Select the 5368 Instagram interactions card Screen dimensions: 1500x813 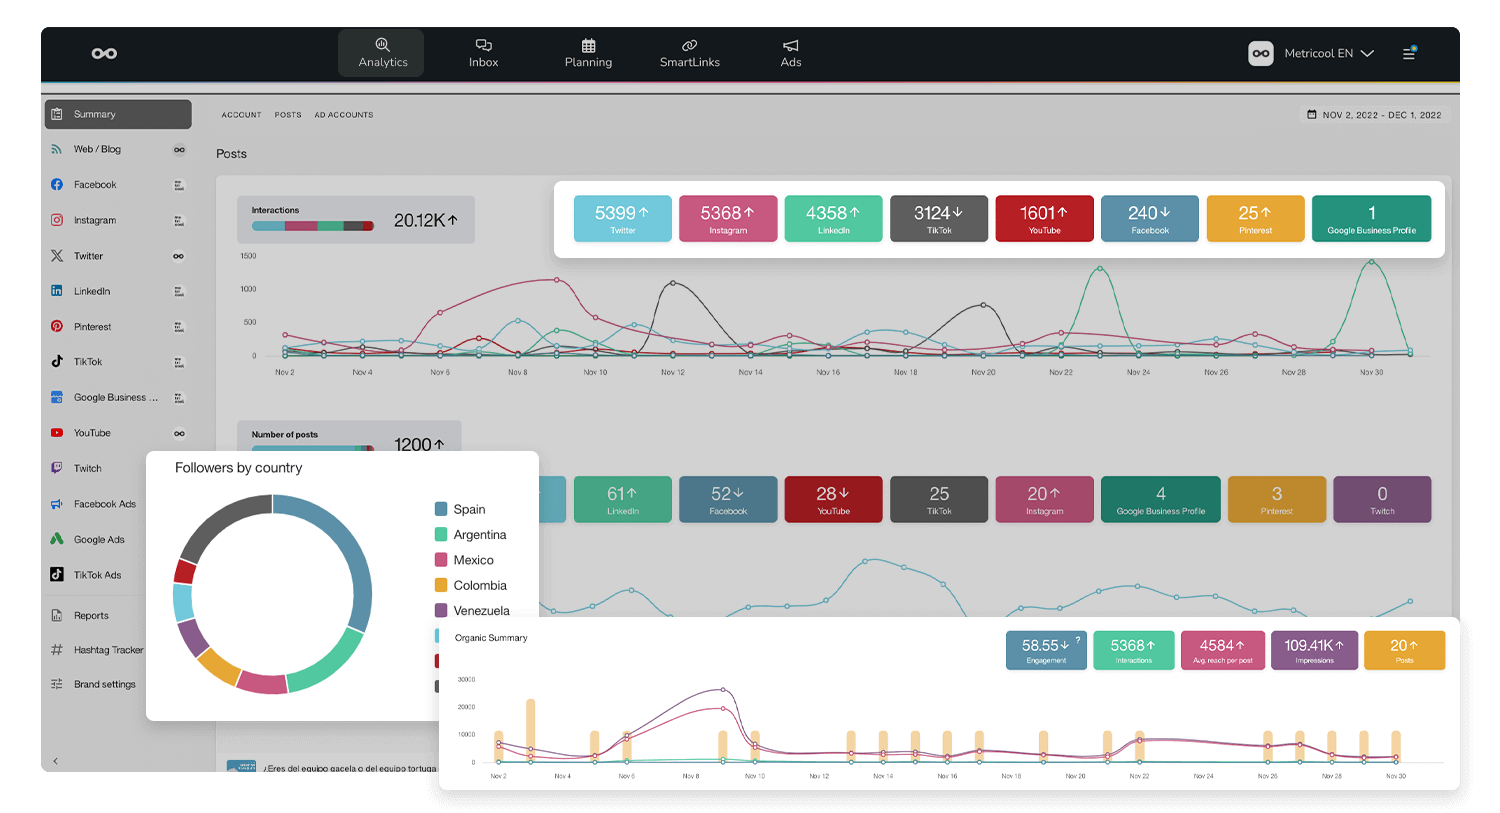(728, 219)
